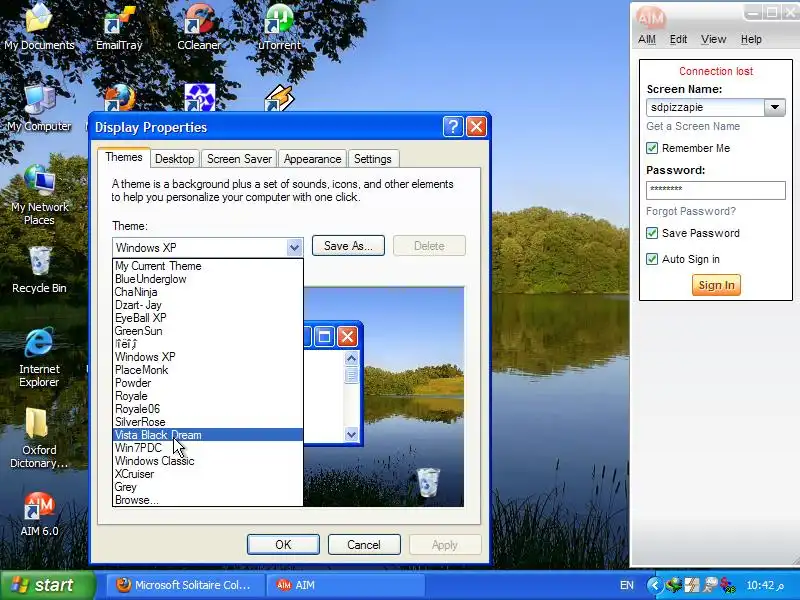The image size is (800, 600).
Task: Click the Screen Name field showing sdpizzapie
Action: pos(705,107)
